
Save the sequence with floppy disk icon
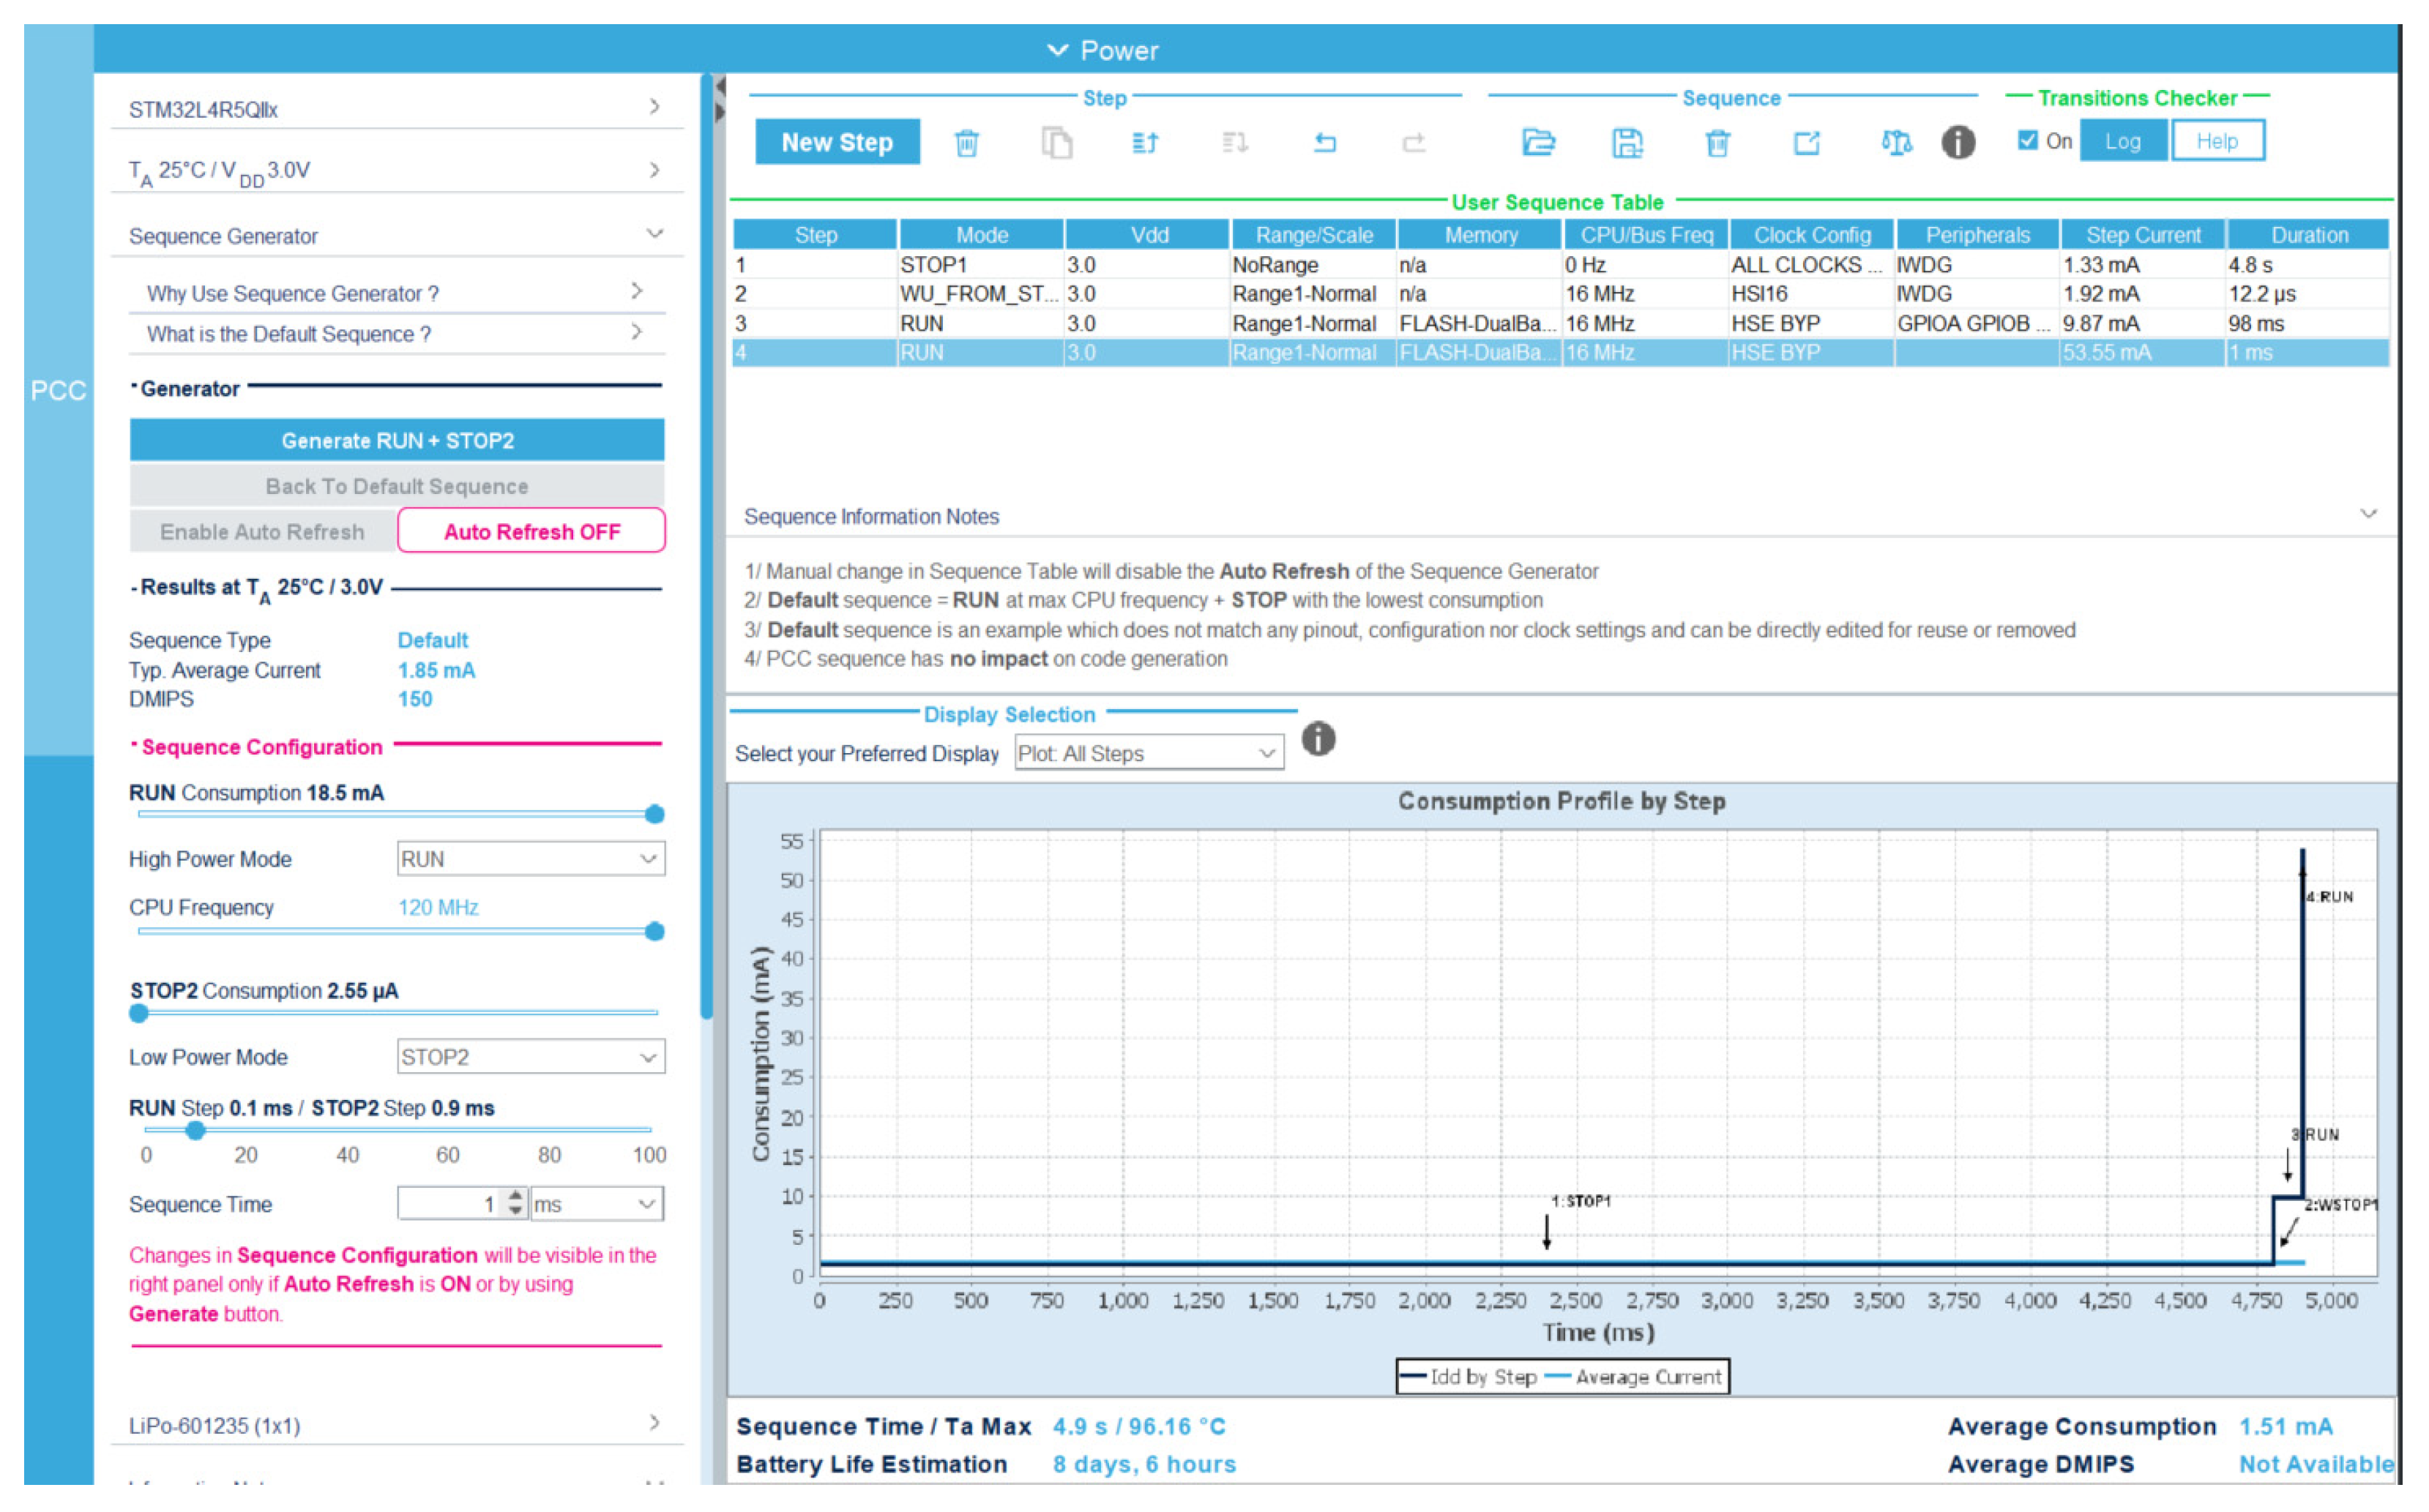1627,143
